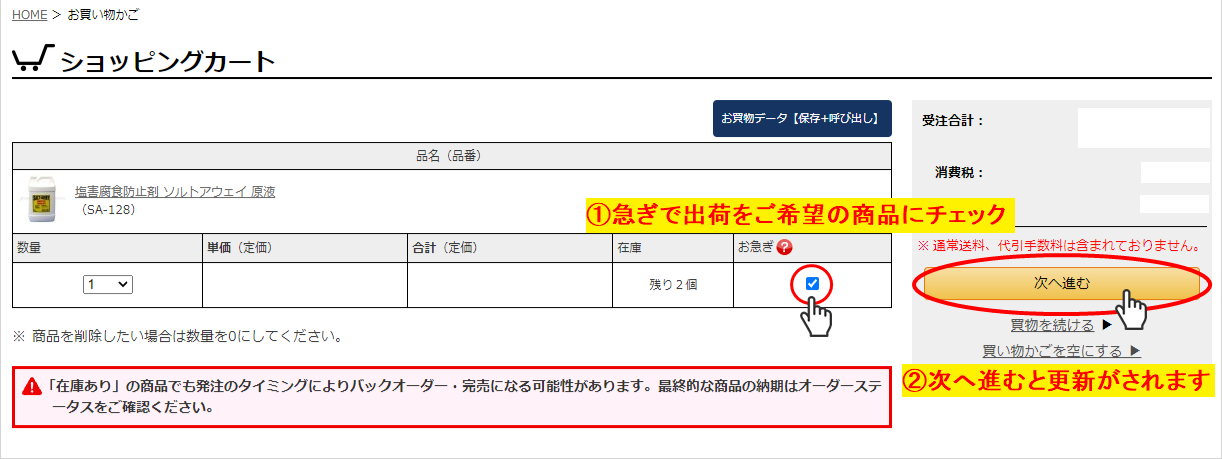
Task: Click the HOME breadcrumb link
Action: click(x=29, y=15)
